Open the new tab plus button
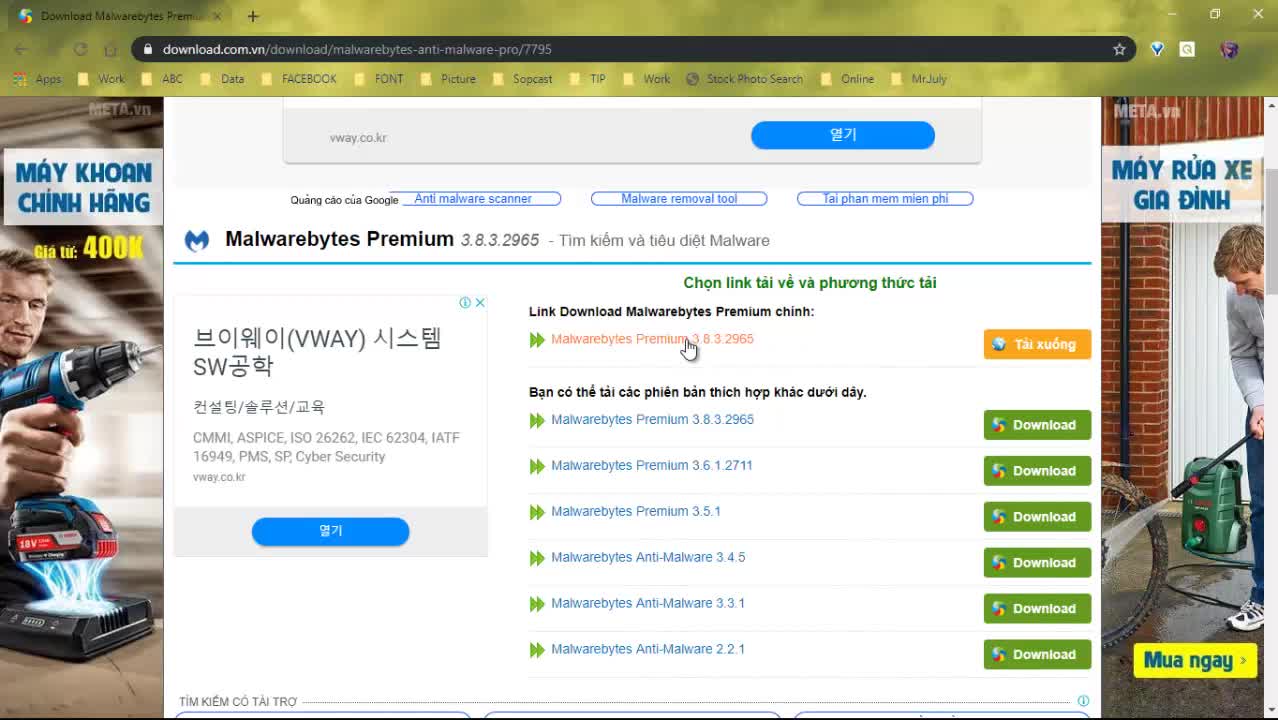The height and width of the screenshot is (720, 1278). 253,16
